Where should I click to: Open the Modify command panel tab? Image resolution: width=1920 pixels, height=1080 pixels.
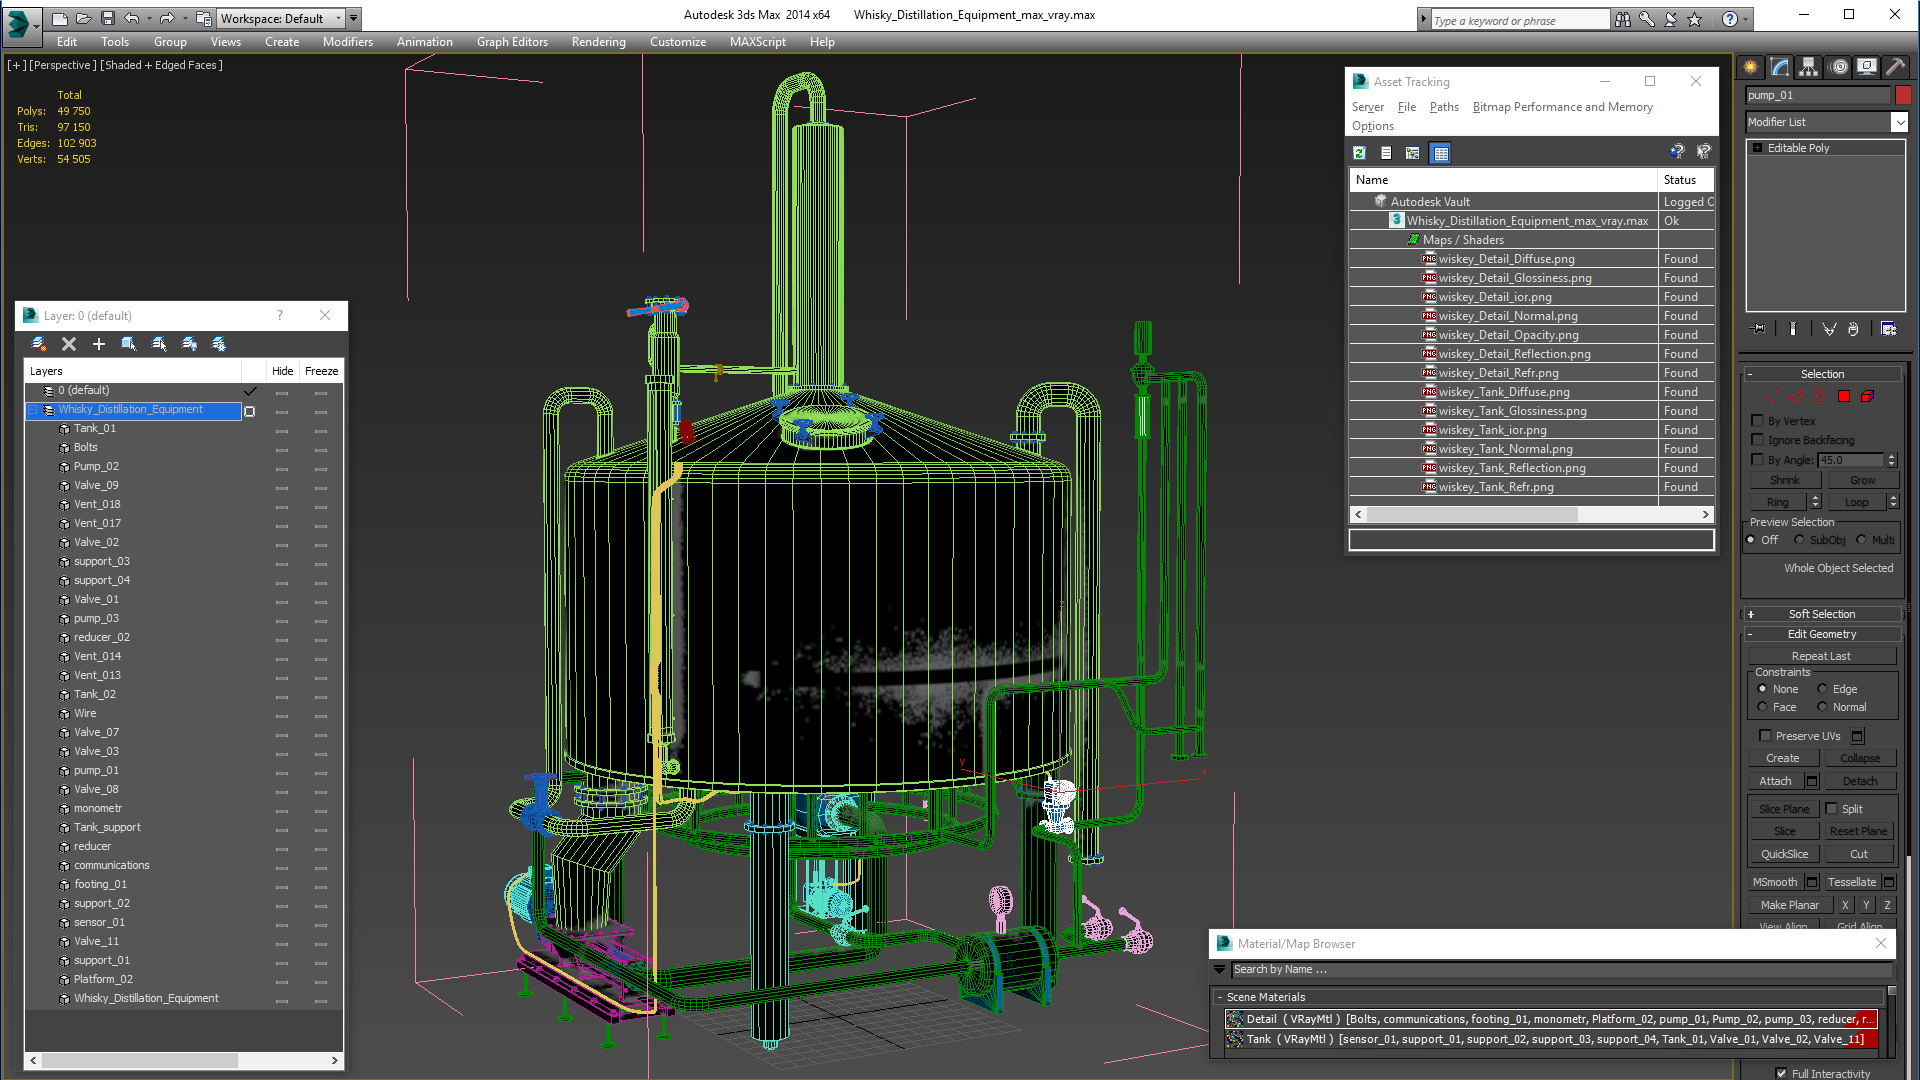point(1780,67)
